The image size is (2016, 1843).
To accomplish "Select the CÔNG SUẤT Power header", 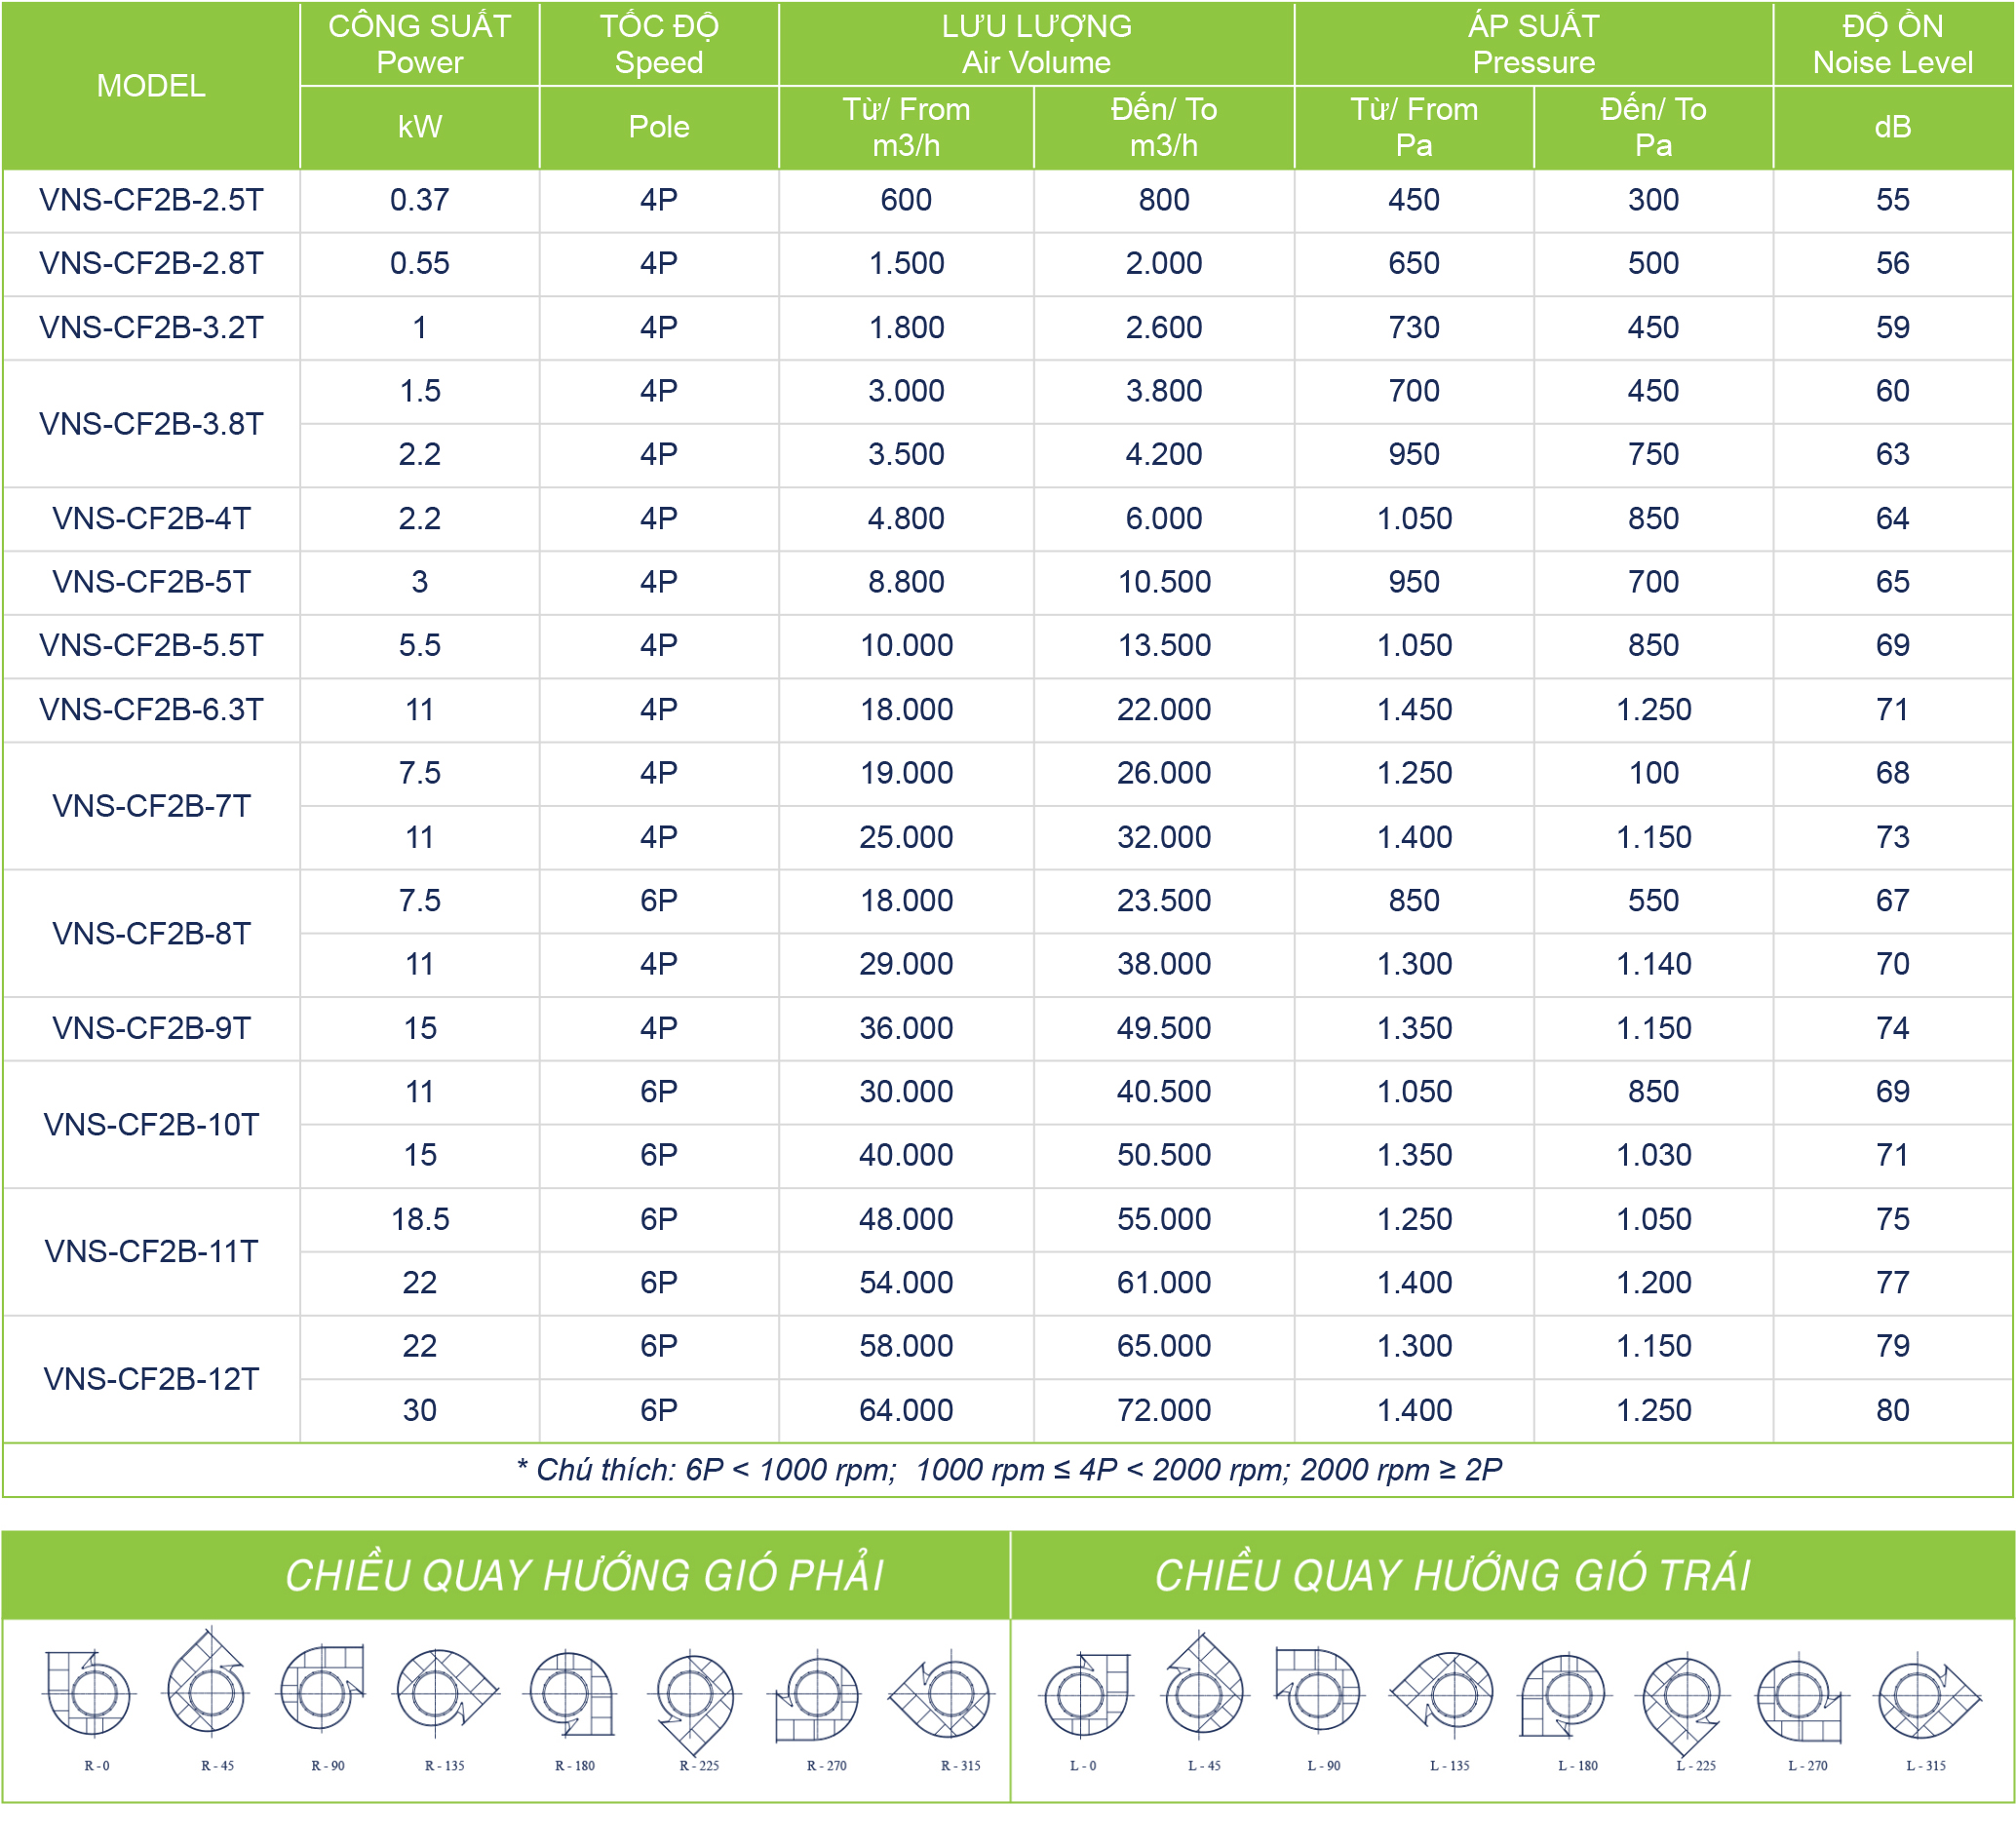I will pos(420,44).
